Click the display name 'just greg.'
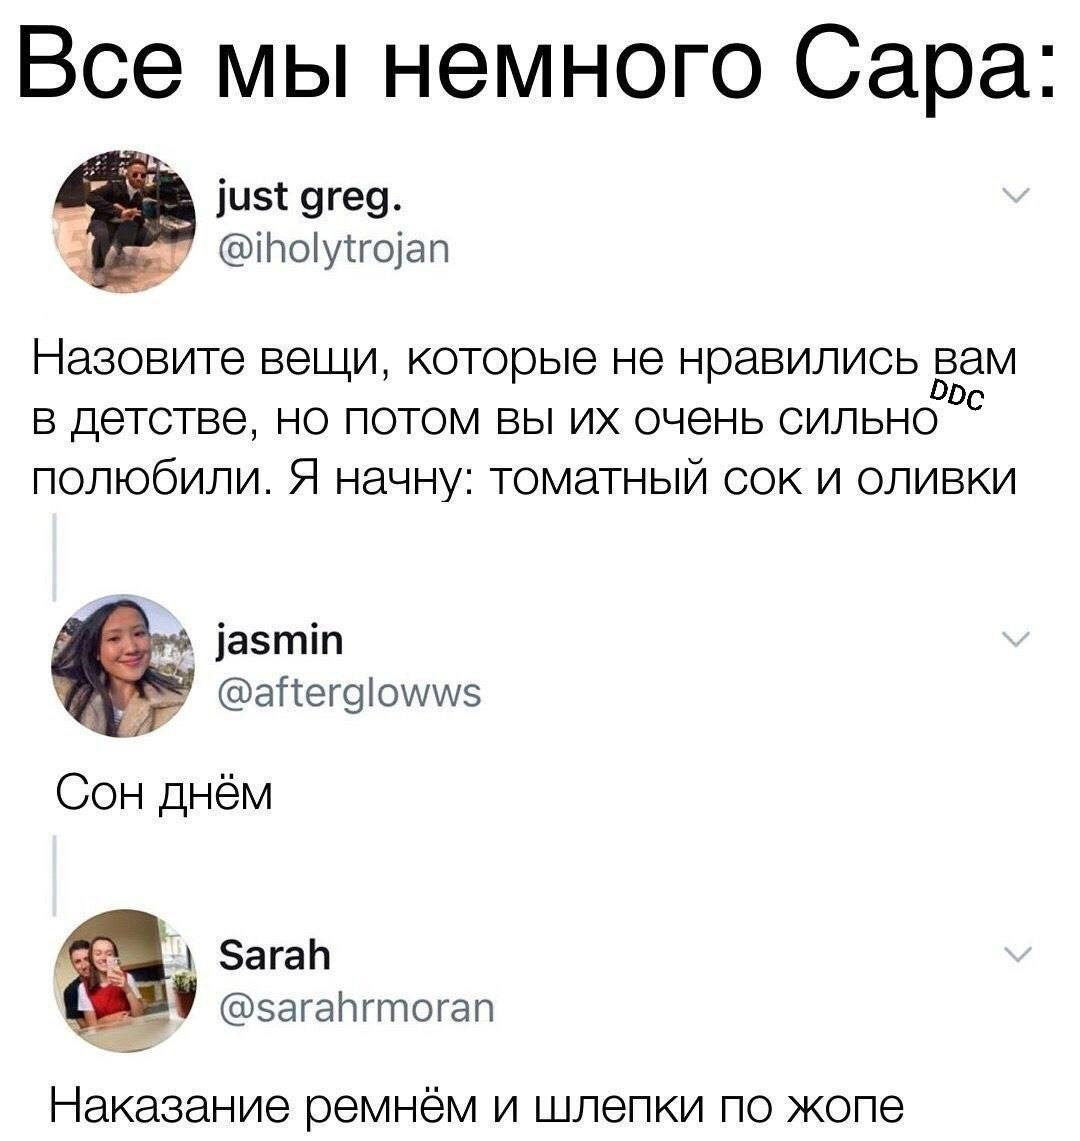The image size is (1080, 1141). click(309, 198)
